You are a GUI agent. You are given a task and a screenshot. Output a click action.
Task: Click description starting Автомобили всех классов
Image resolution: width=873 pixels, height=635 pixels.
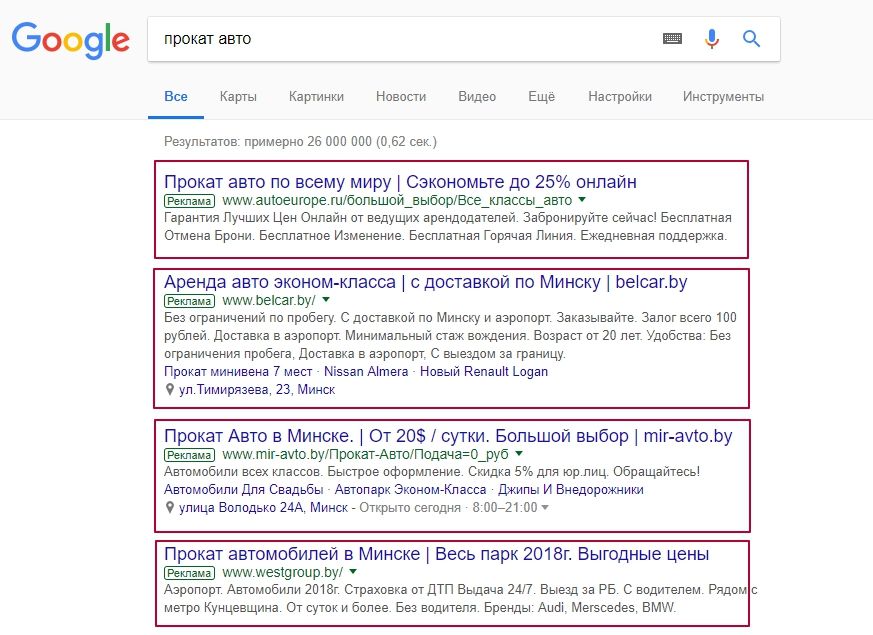[x=432, y=471]
